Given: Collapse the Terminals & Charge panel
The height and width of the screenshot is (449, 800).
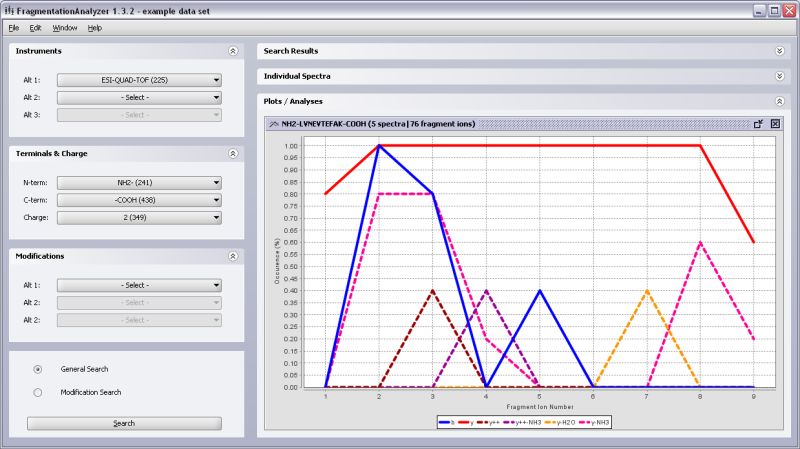Looking at the screenshot, I should (233, 154).
